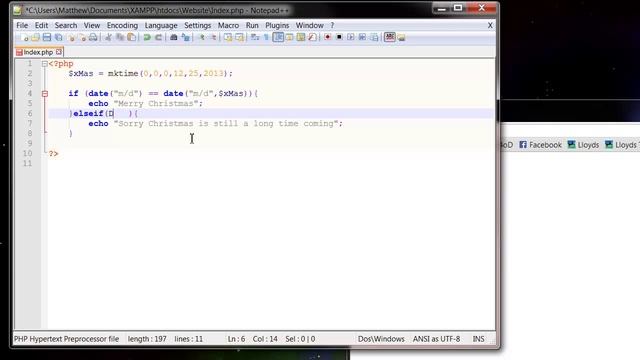The width and height of the screenshot is (640, 360).
Task: Click the Close All documents toolbar icon
Action: coord(82,38)
